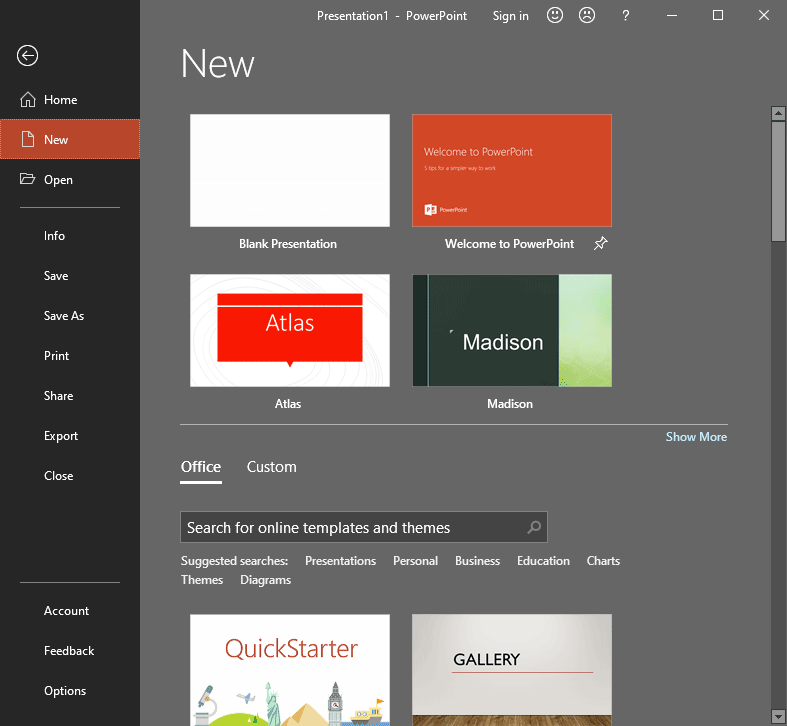
Task: Open Help with the question mark icon
Action: (625, 16)
